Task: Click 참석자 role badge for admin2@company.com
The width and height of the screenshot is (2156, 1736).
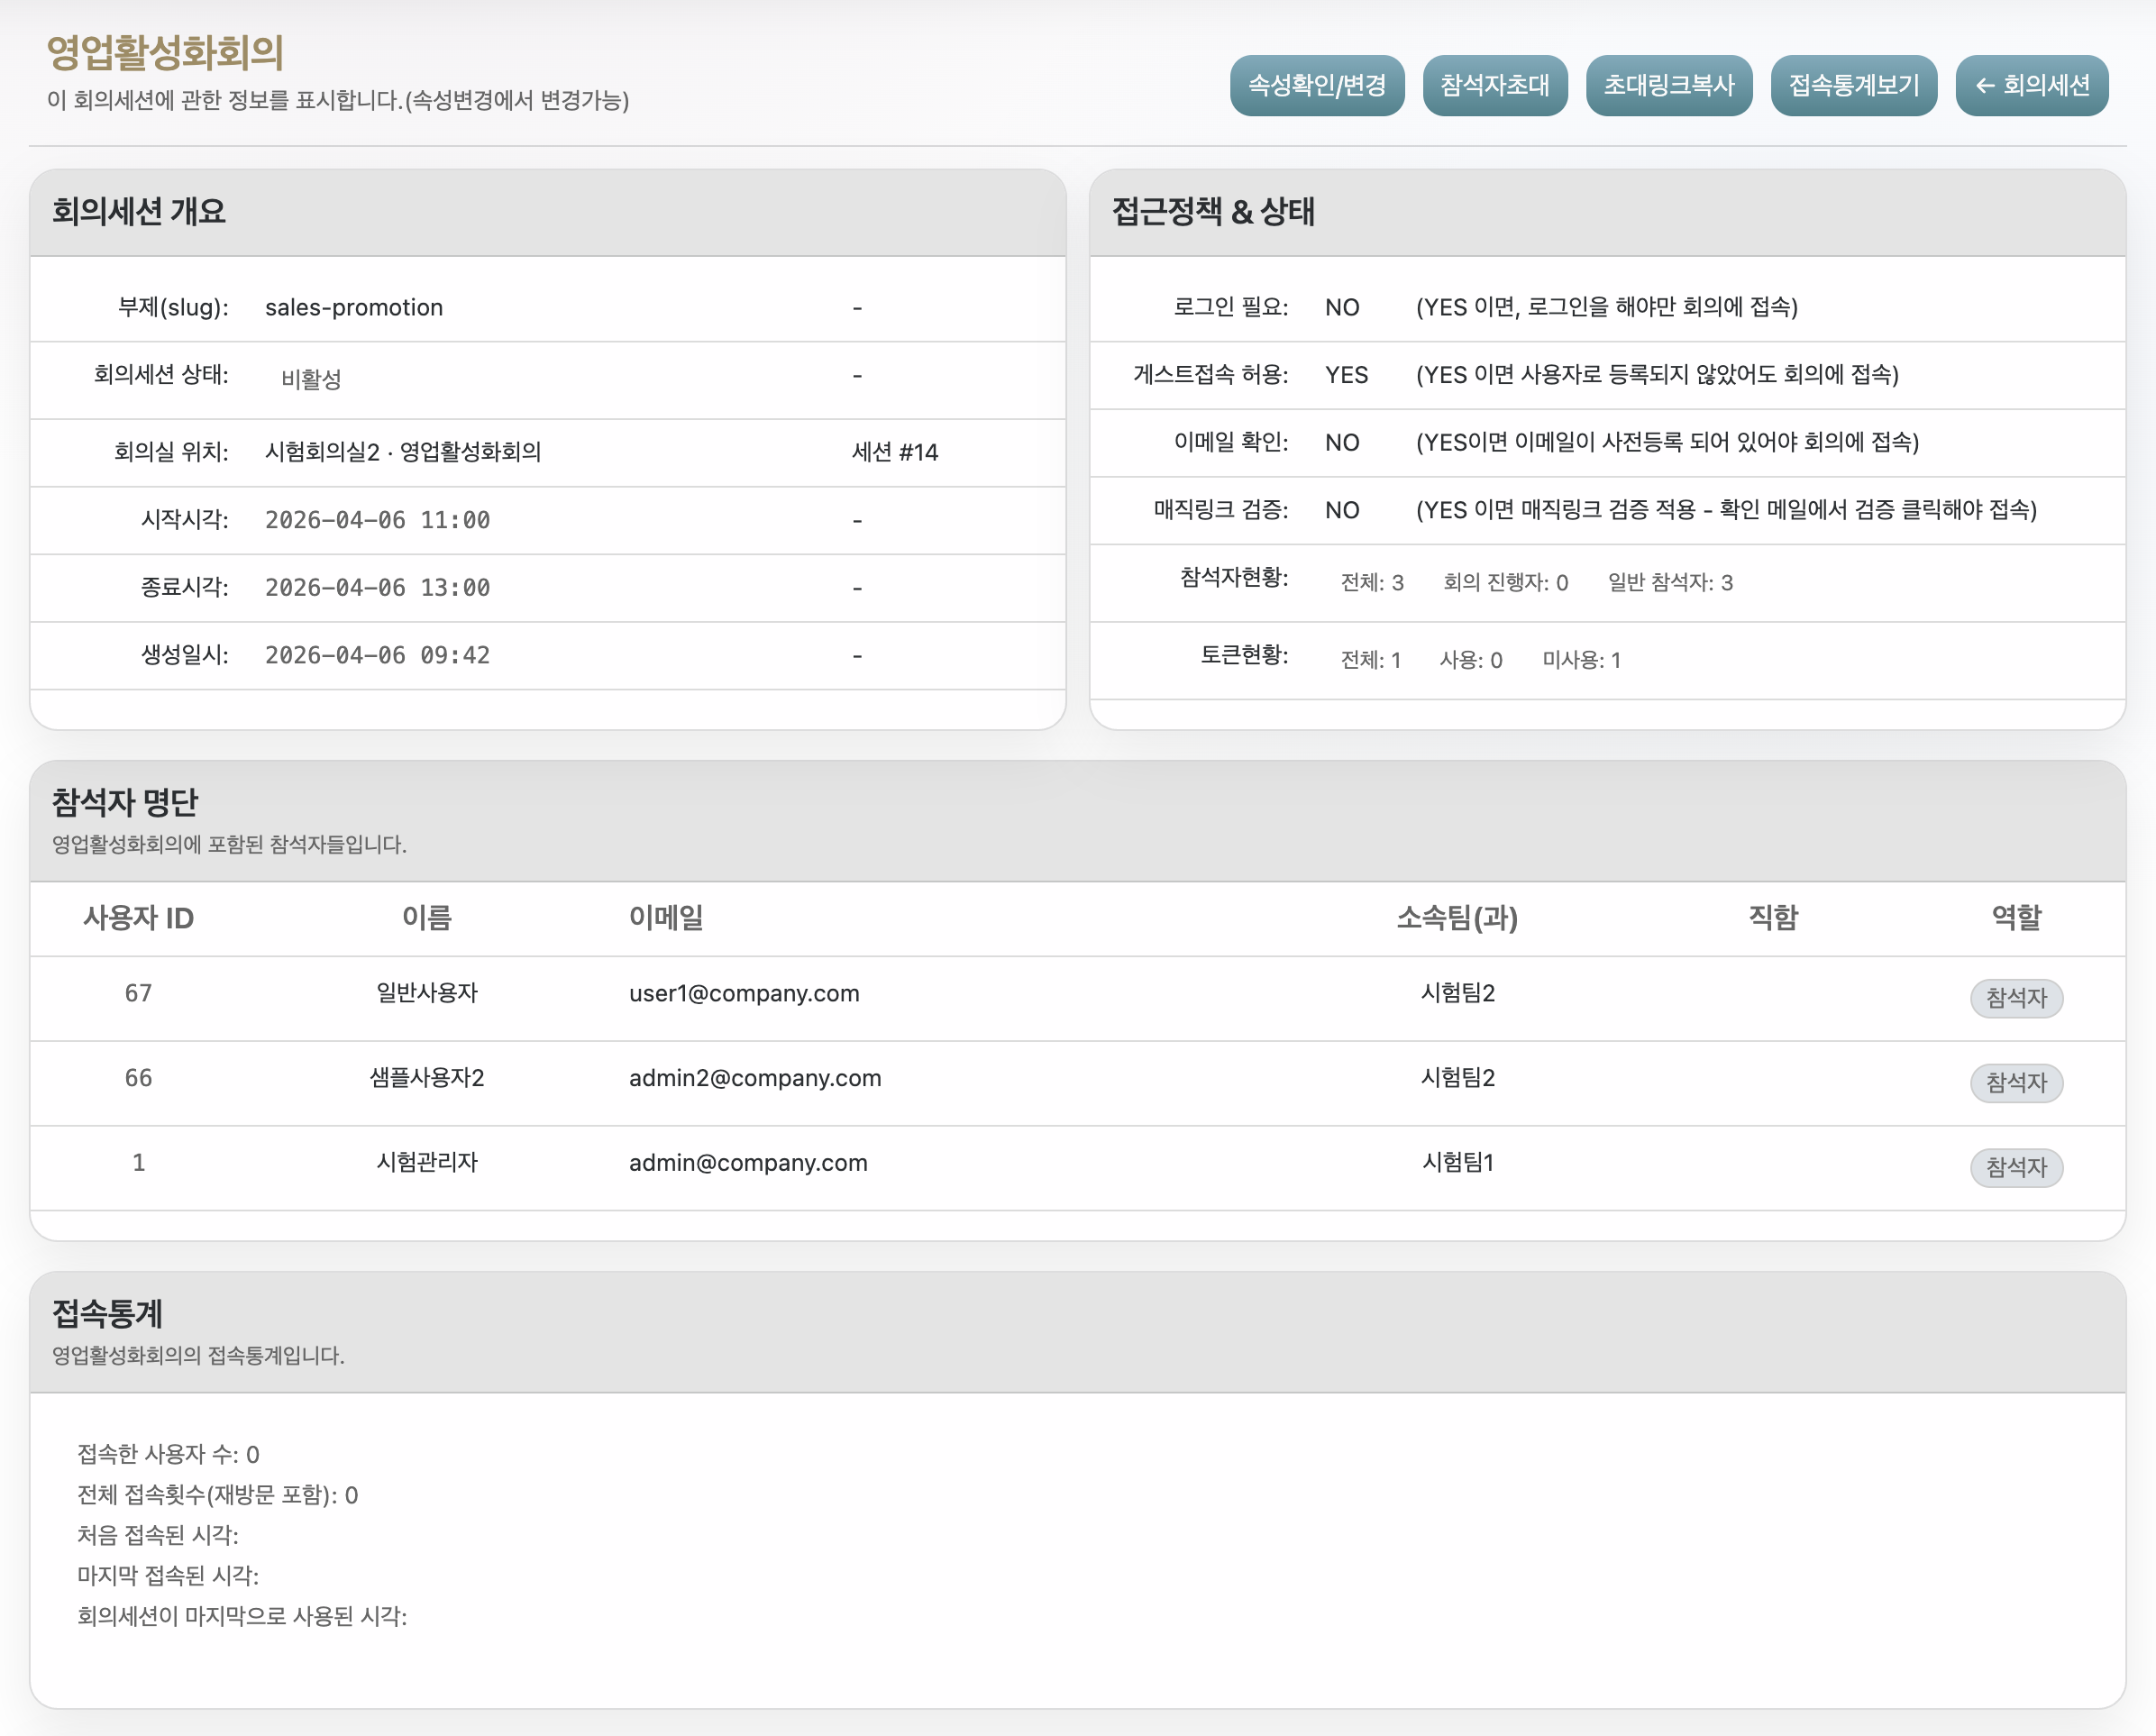Action: point(2015,1082)
